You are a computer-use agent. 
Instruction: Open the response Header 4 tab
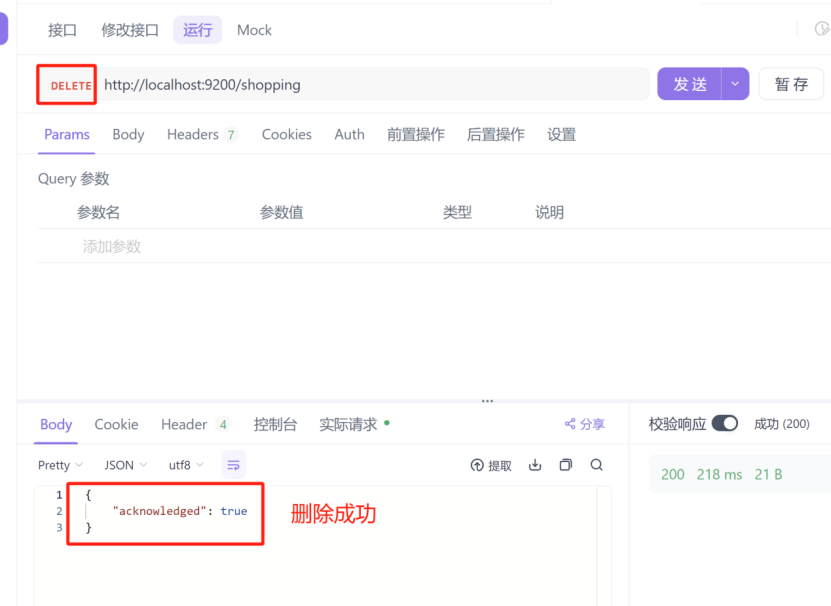pos(195,425)
